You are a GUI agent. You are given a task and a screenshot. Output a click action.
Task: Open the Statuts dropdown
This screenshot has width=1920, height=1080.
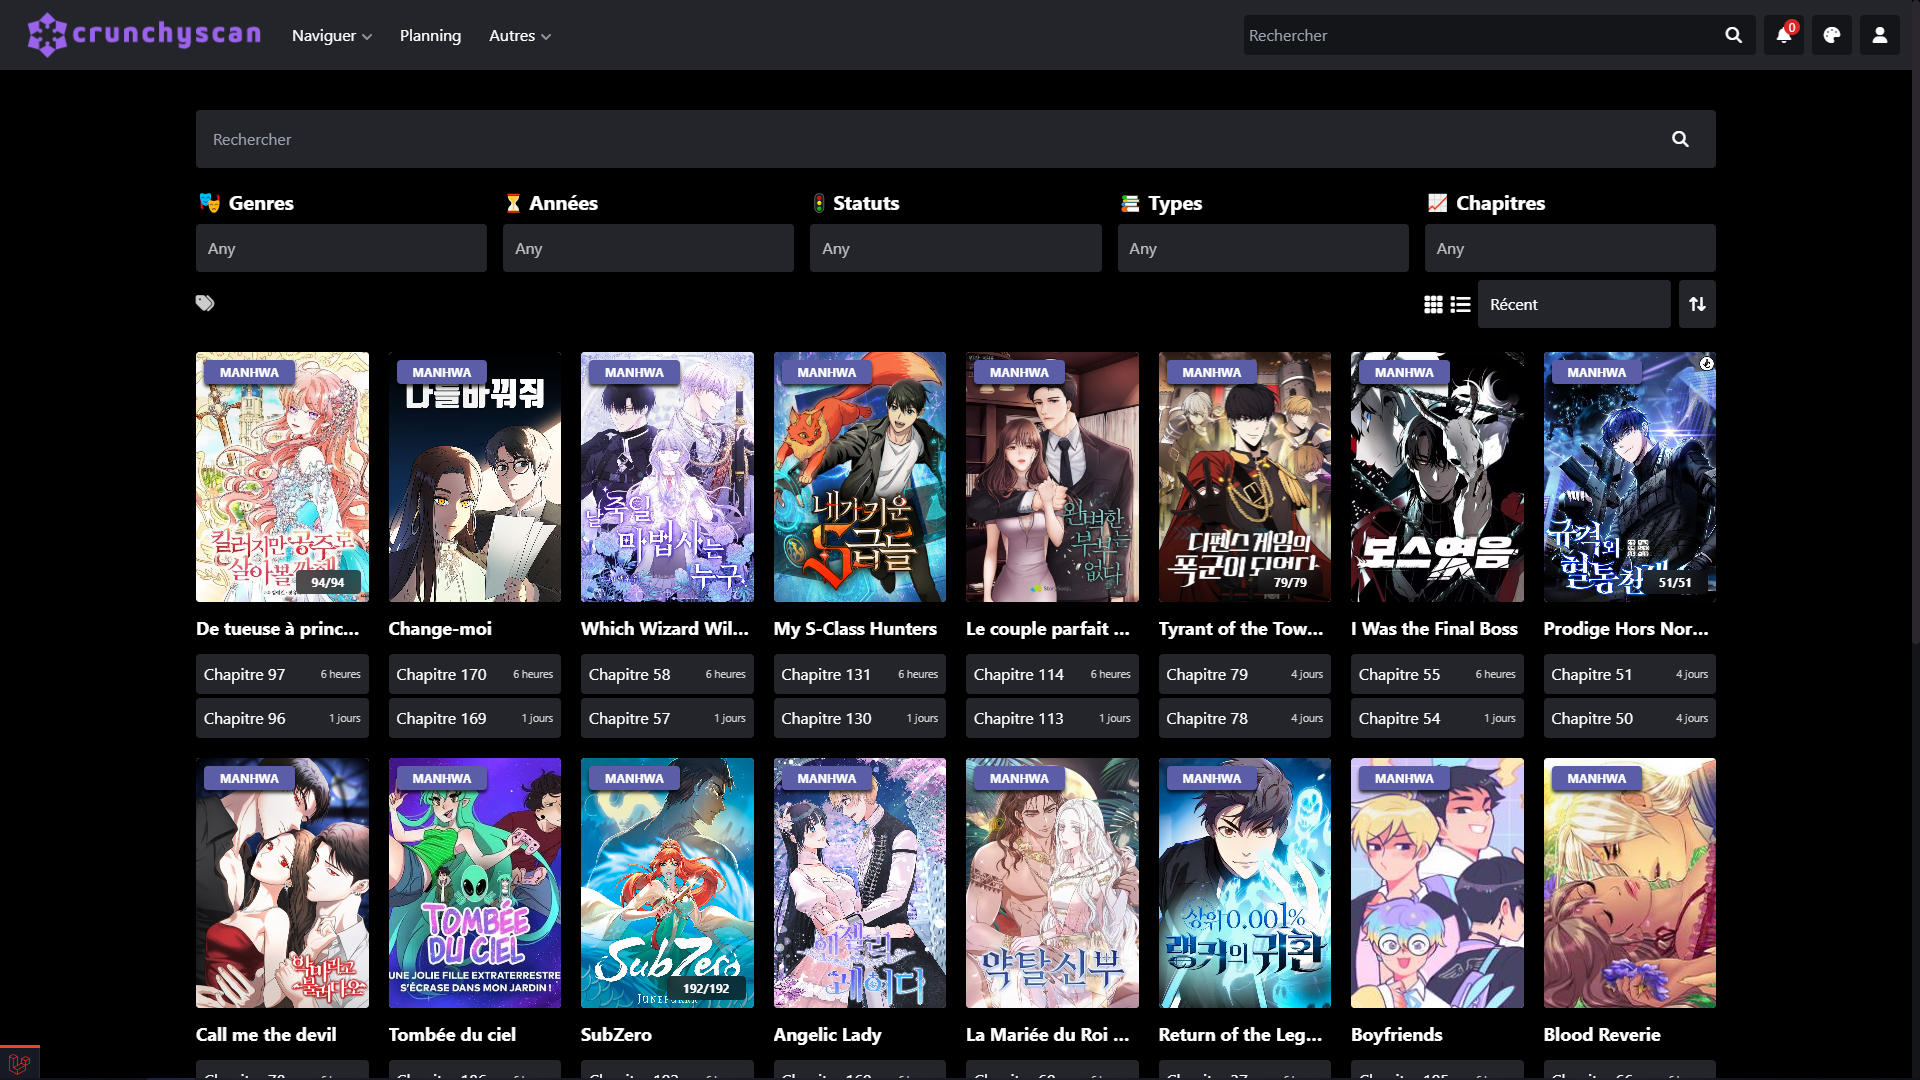(955, 248)
